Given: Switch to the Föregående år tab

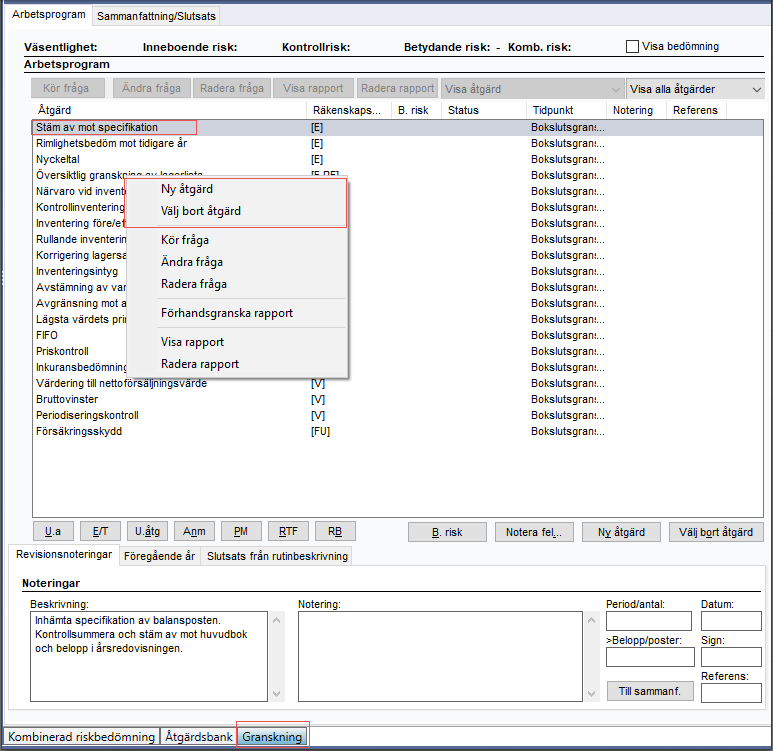Looking at the screenshot, I should tap(160, 556).
